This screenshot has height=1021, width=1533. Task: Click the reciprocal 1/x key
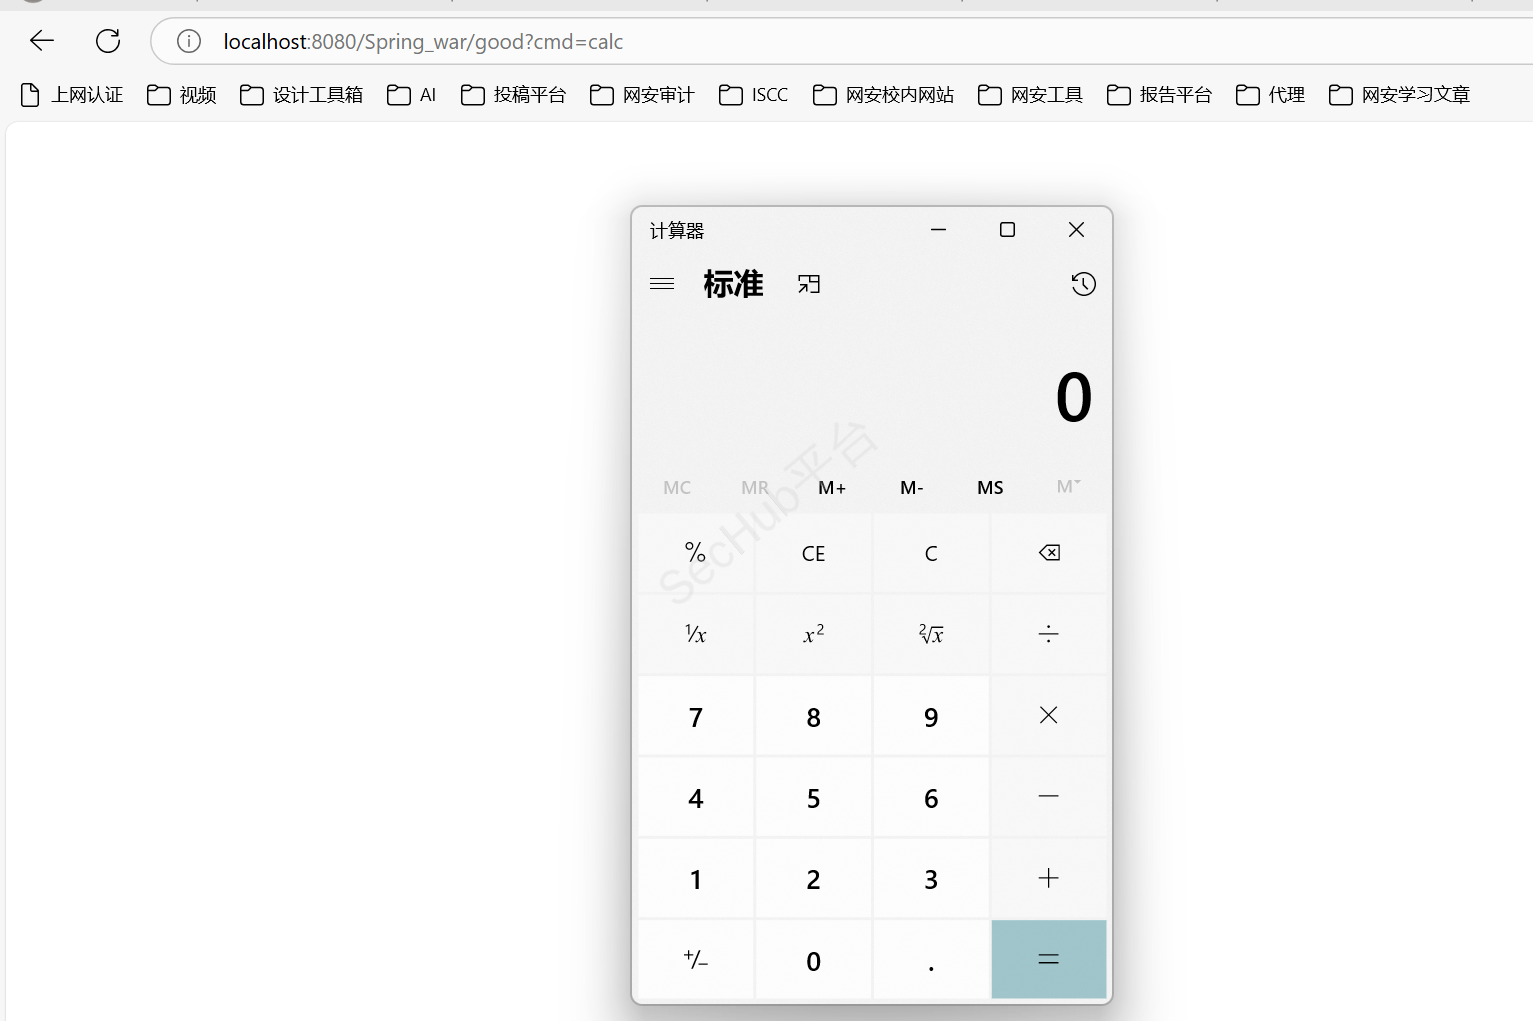[696, 634]
